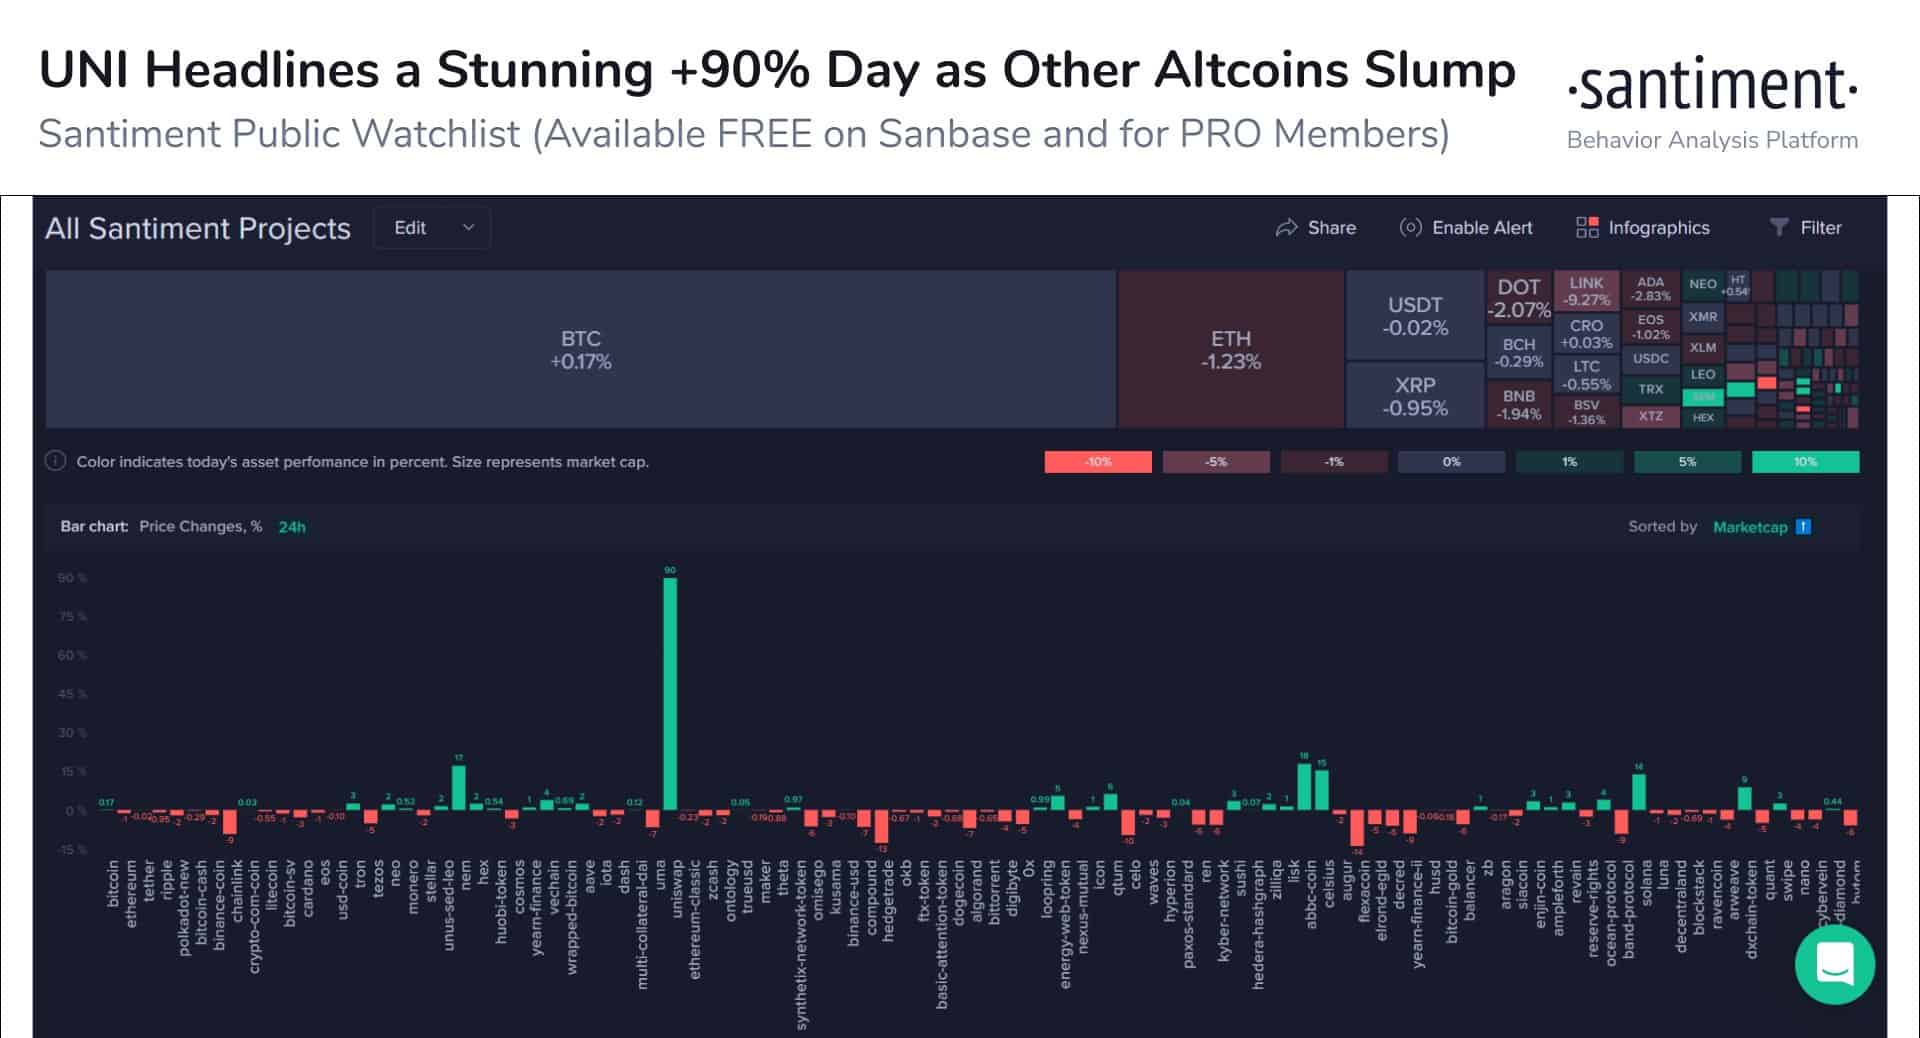This screenshot has height=1038, width=1920.
Task: Open the chat support bubble
Action: click(x=1836, y=965)
